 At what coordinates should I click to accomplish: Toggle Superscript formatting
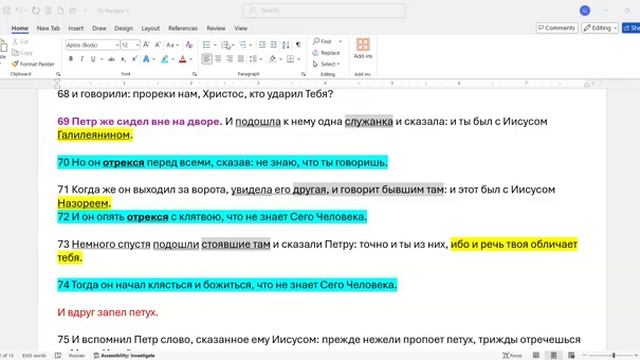coord(134,59)
